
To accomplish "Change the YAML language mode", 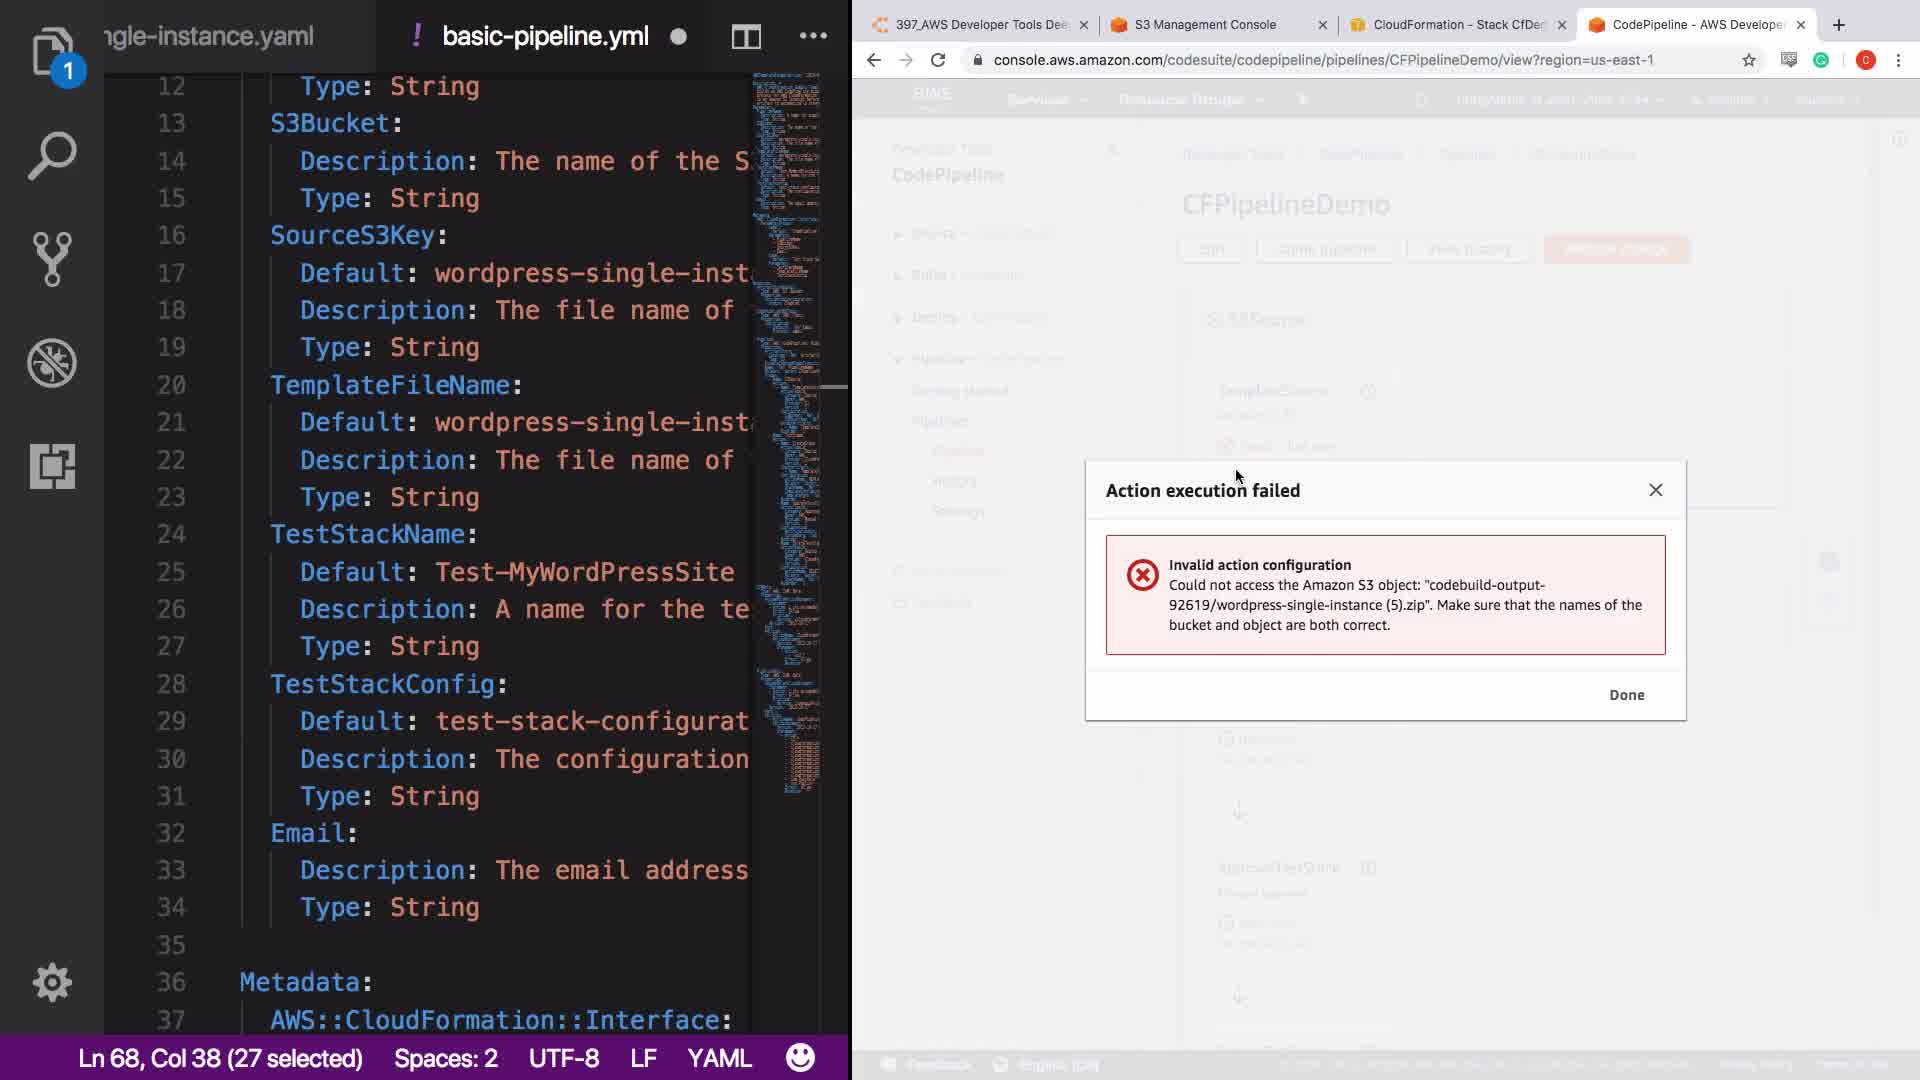I will 719,1058.
